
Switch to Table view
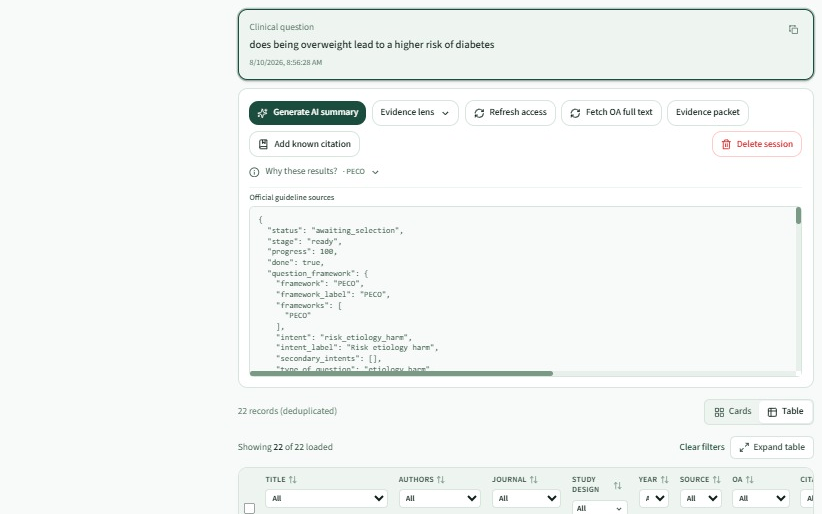coord(785,412)
